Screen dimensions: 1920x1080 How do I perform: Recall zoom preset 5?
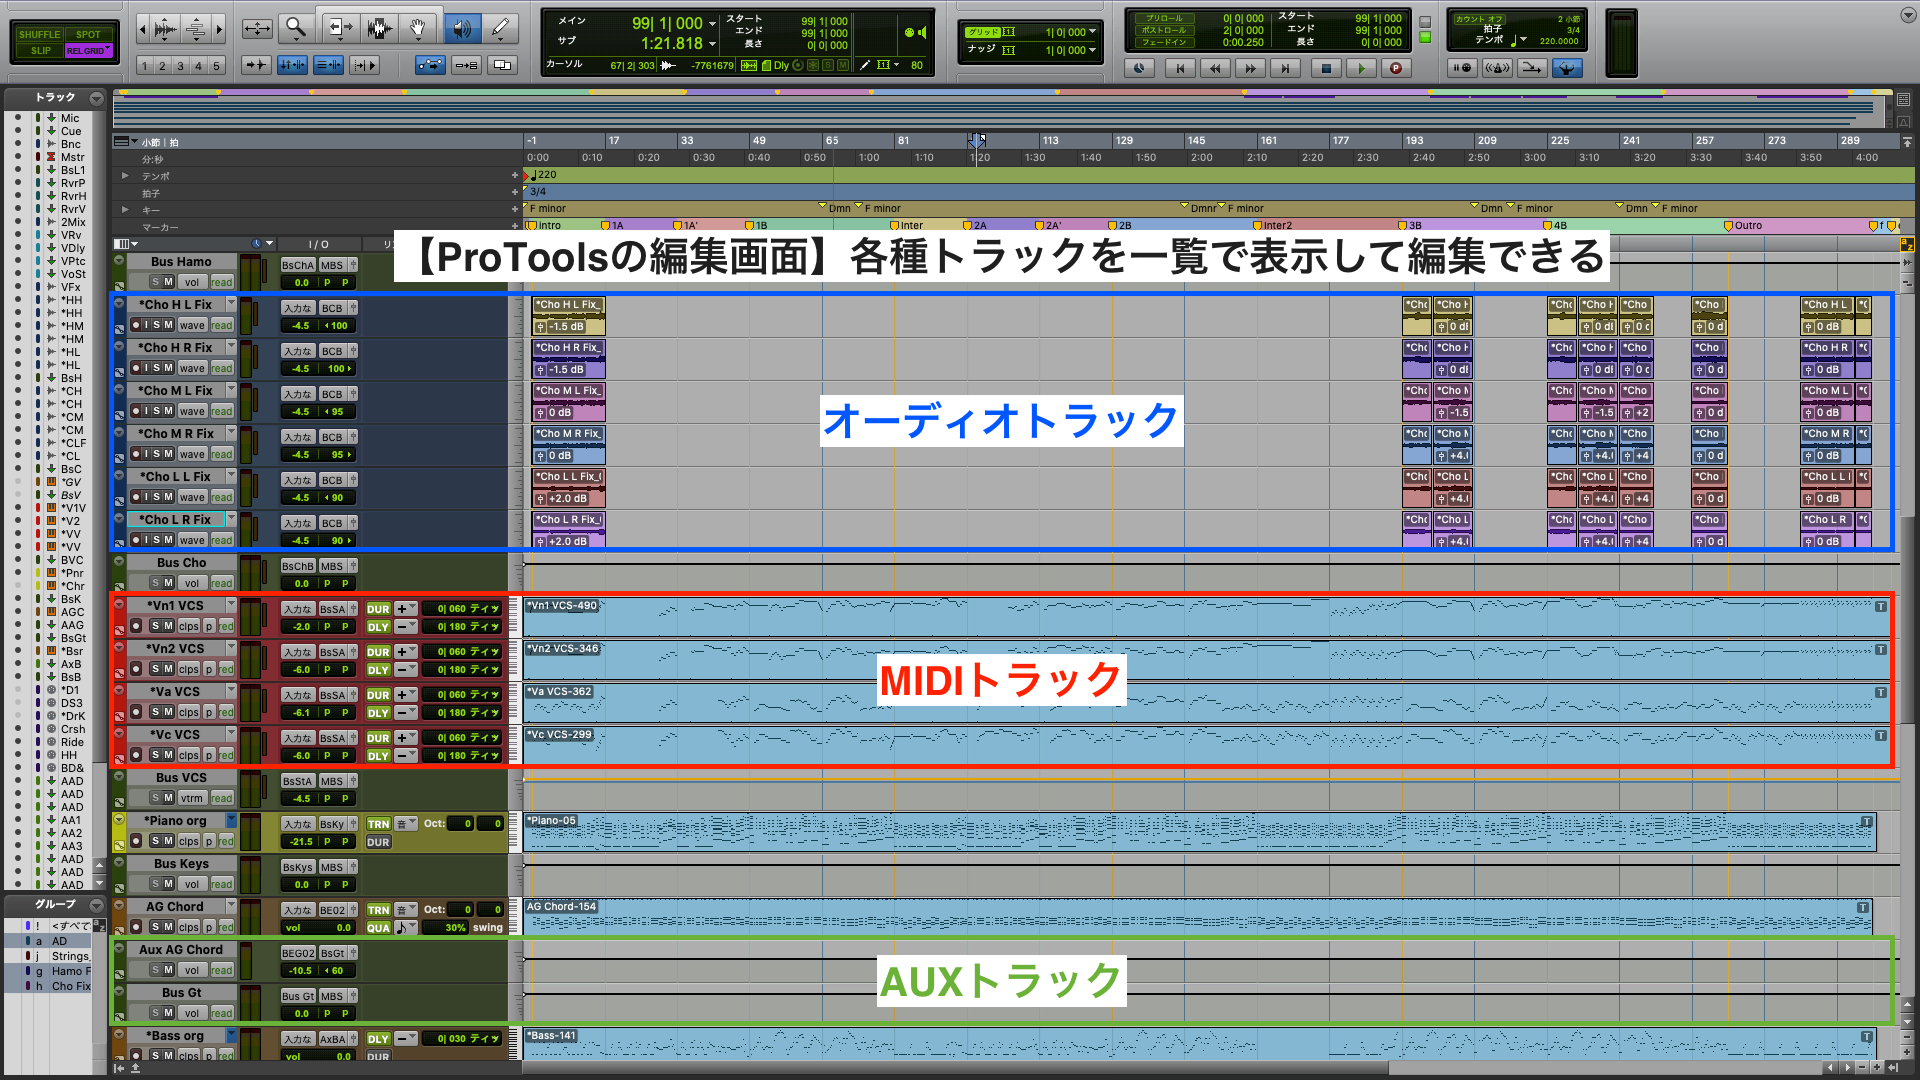point(216,66)
